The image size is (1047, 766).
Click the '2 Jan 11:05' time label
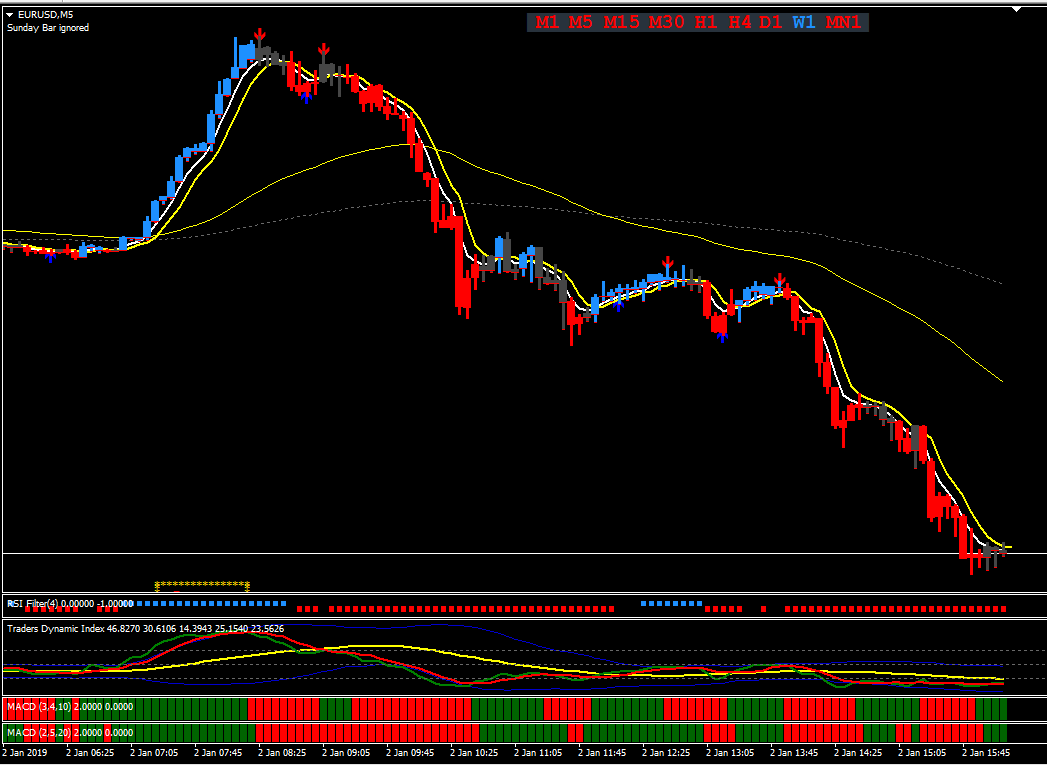pyautogui.click(x=539, y=753)
